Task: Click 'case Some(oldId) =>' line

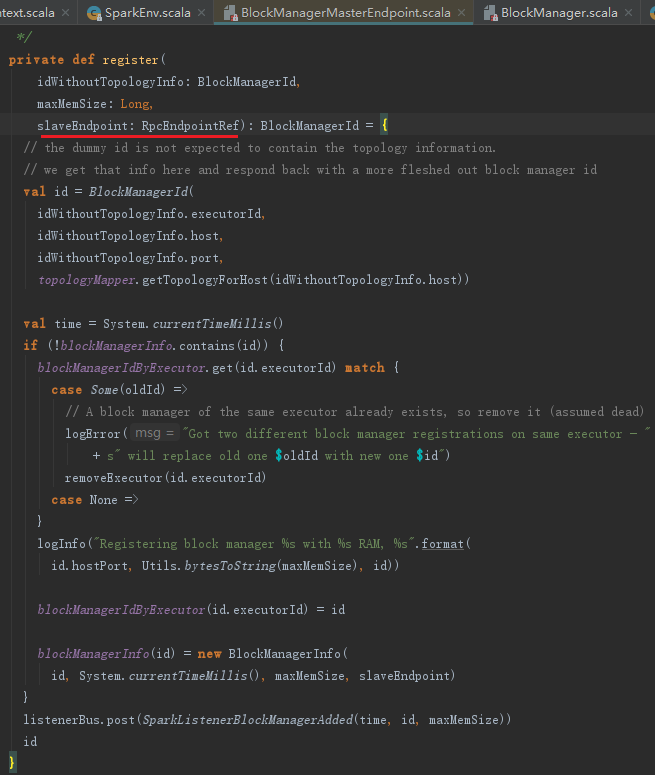Action: pos(119,390)
